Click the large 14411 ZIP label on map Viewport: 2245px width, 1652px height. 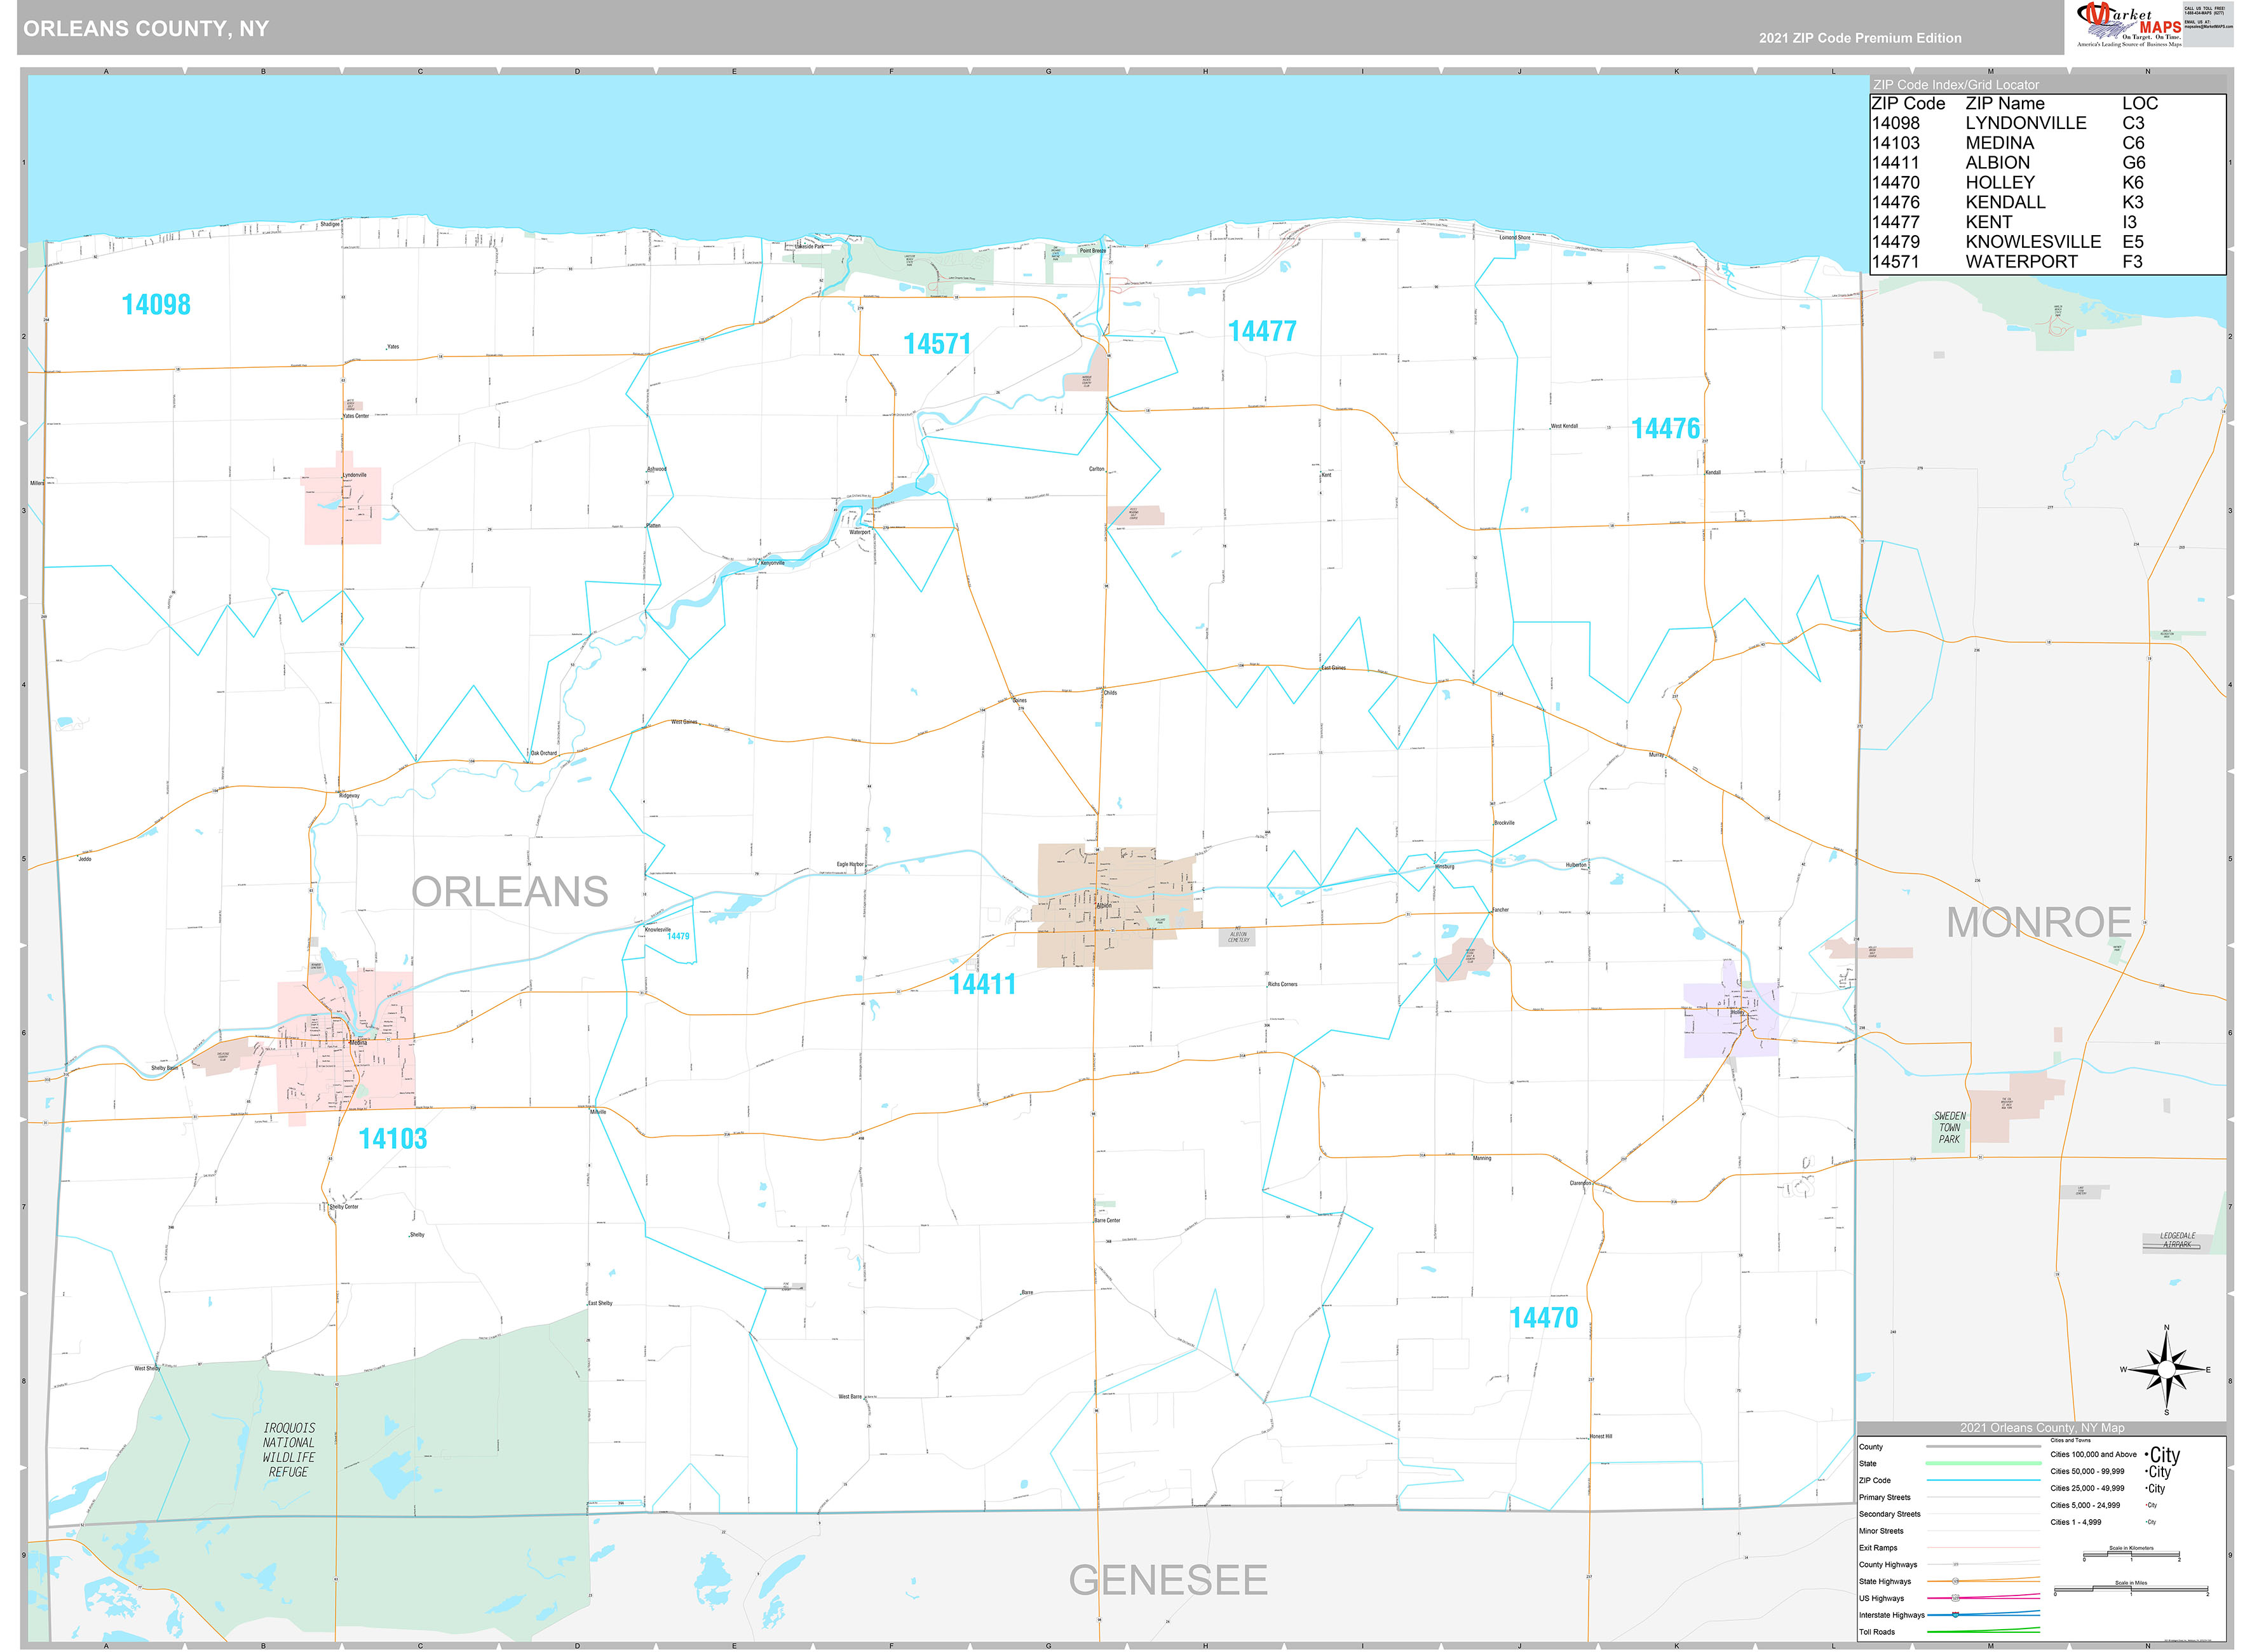(982, 984)
